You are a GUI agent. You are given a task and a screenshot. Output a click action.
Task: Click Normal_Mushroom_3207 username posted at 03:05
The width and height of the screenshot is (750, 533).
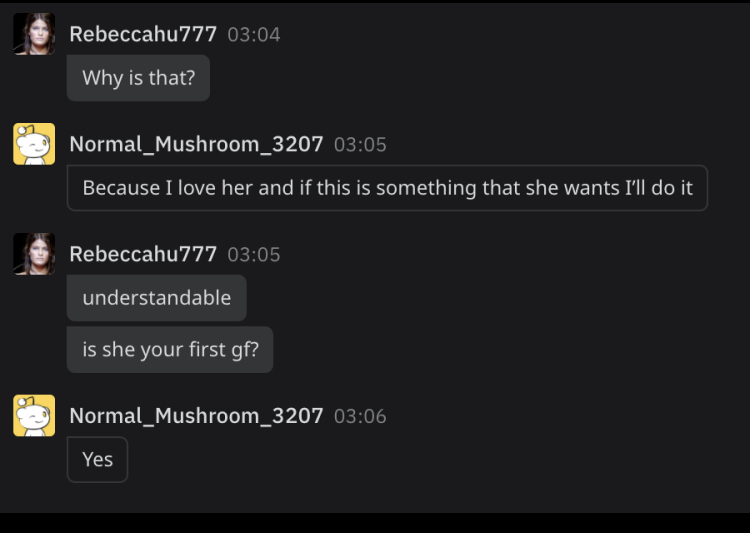197,144
